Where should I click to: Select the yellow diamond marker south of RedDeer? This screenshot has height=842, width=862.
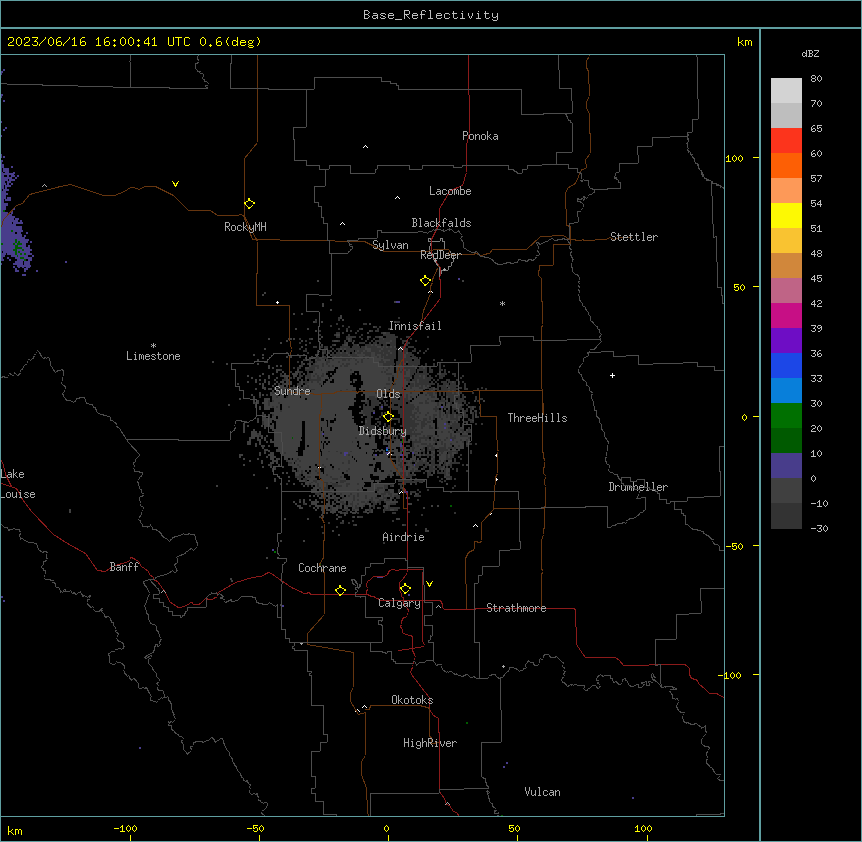click(x=425, y=281)
